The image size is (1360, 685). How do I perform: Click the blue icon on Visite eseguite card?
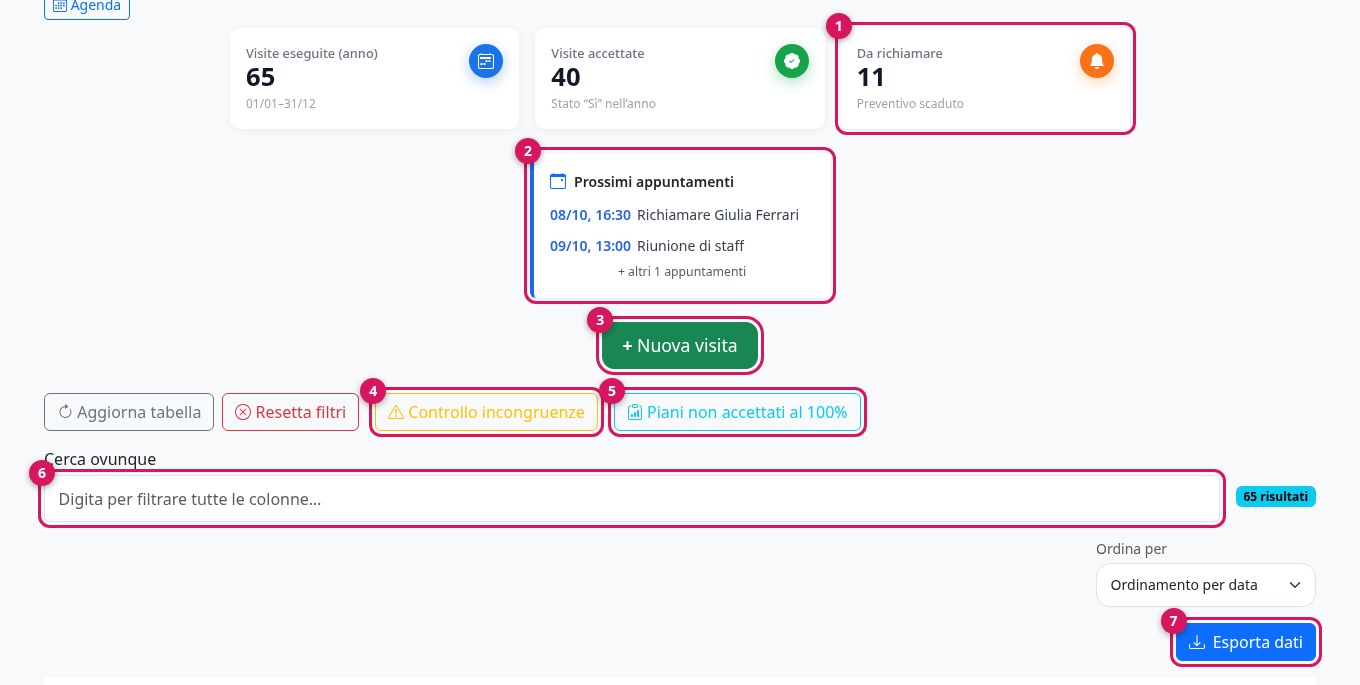click(x=486, y=62)
